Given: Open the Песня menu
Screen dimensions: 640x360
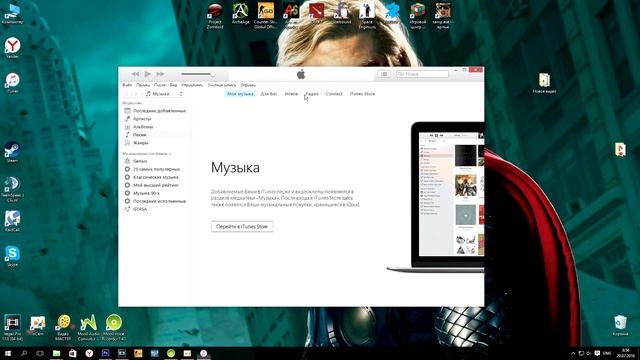Looking at the screenshot, I should (160, 85).
